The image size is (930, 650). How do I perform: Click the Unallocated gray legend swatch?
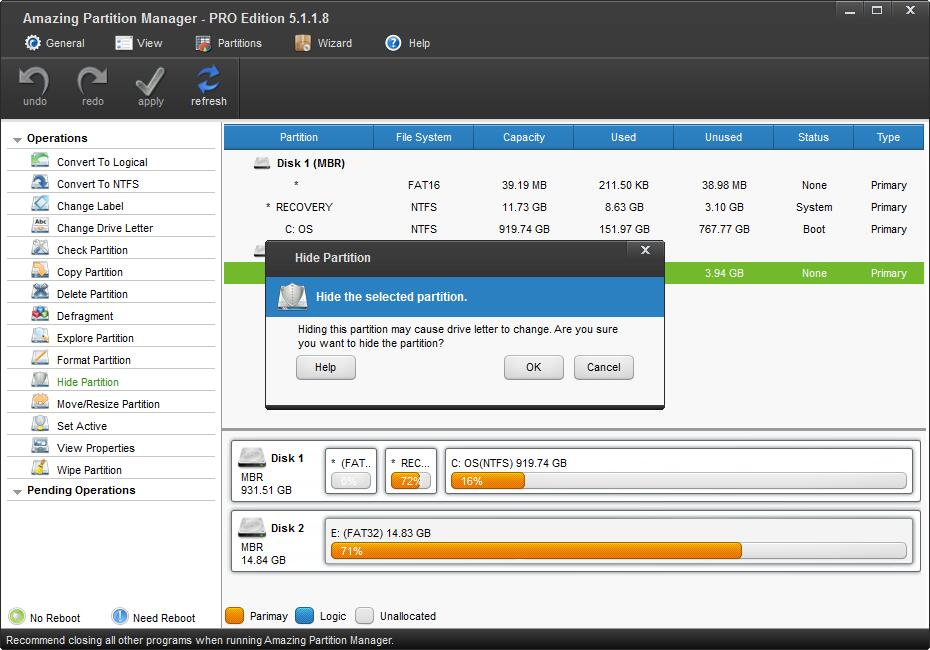(364, 616)
